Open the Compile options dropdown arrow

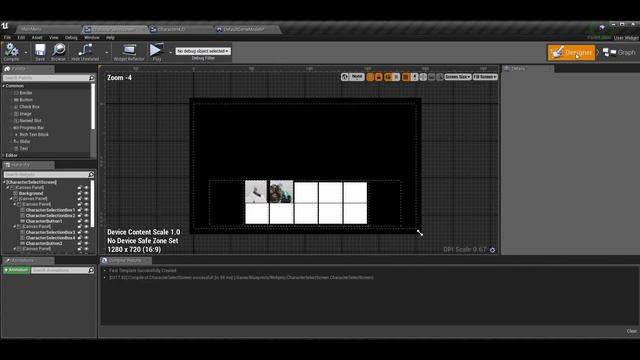pos(26,52)
